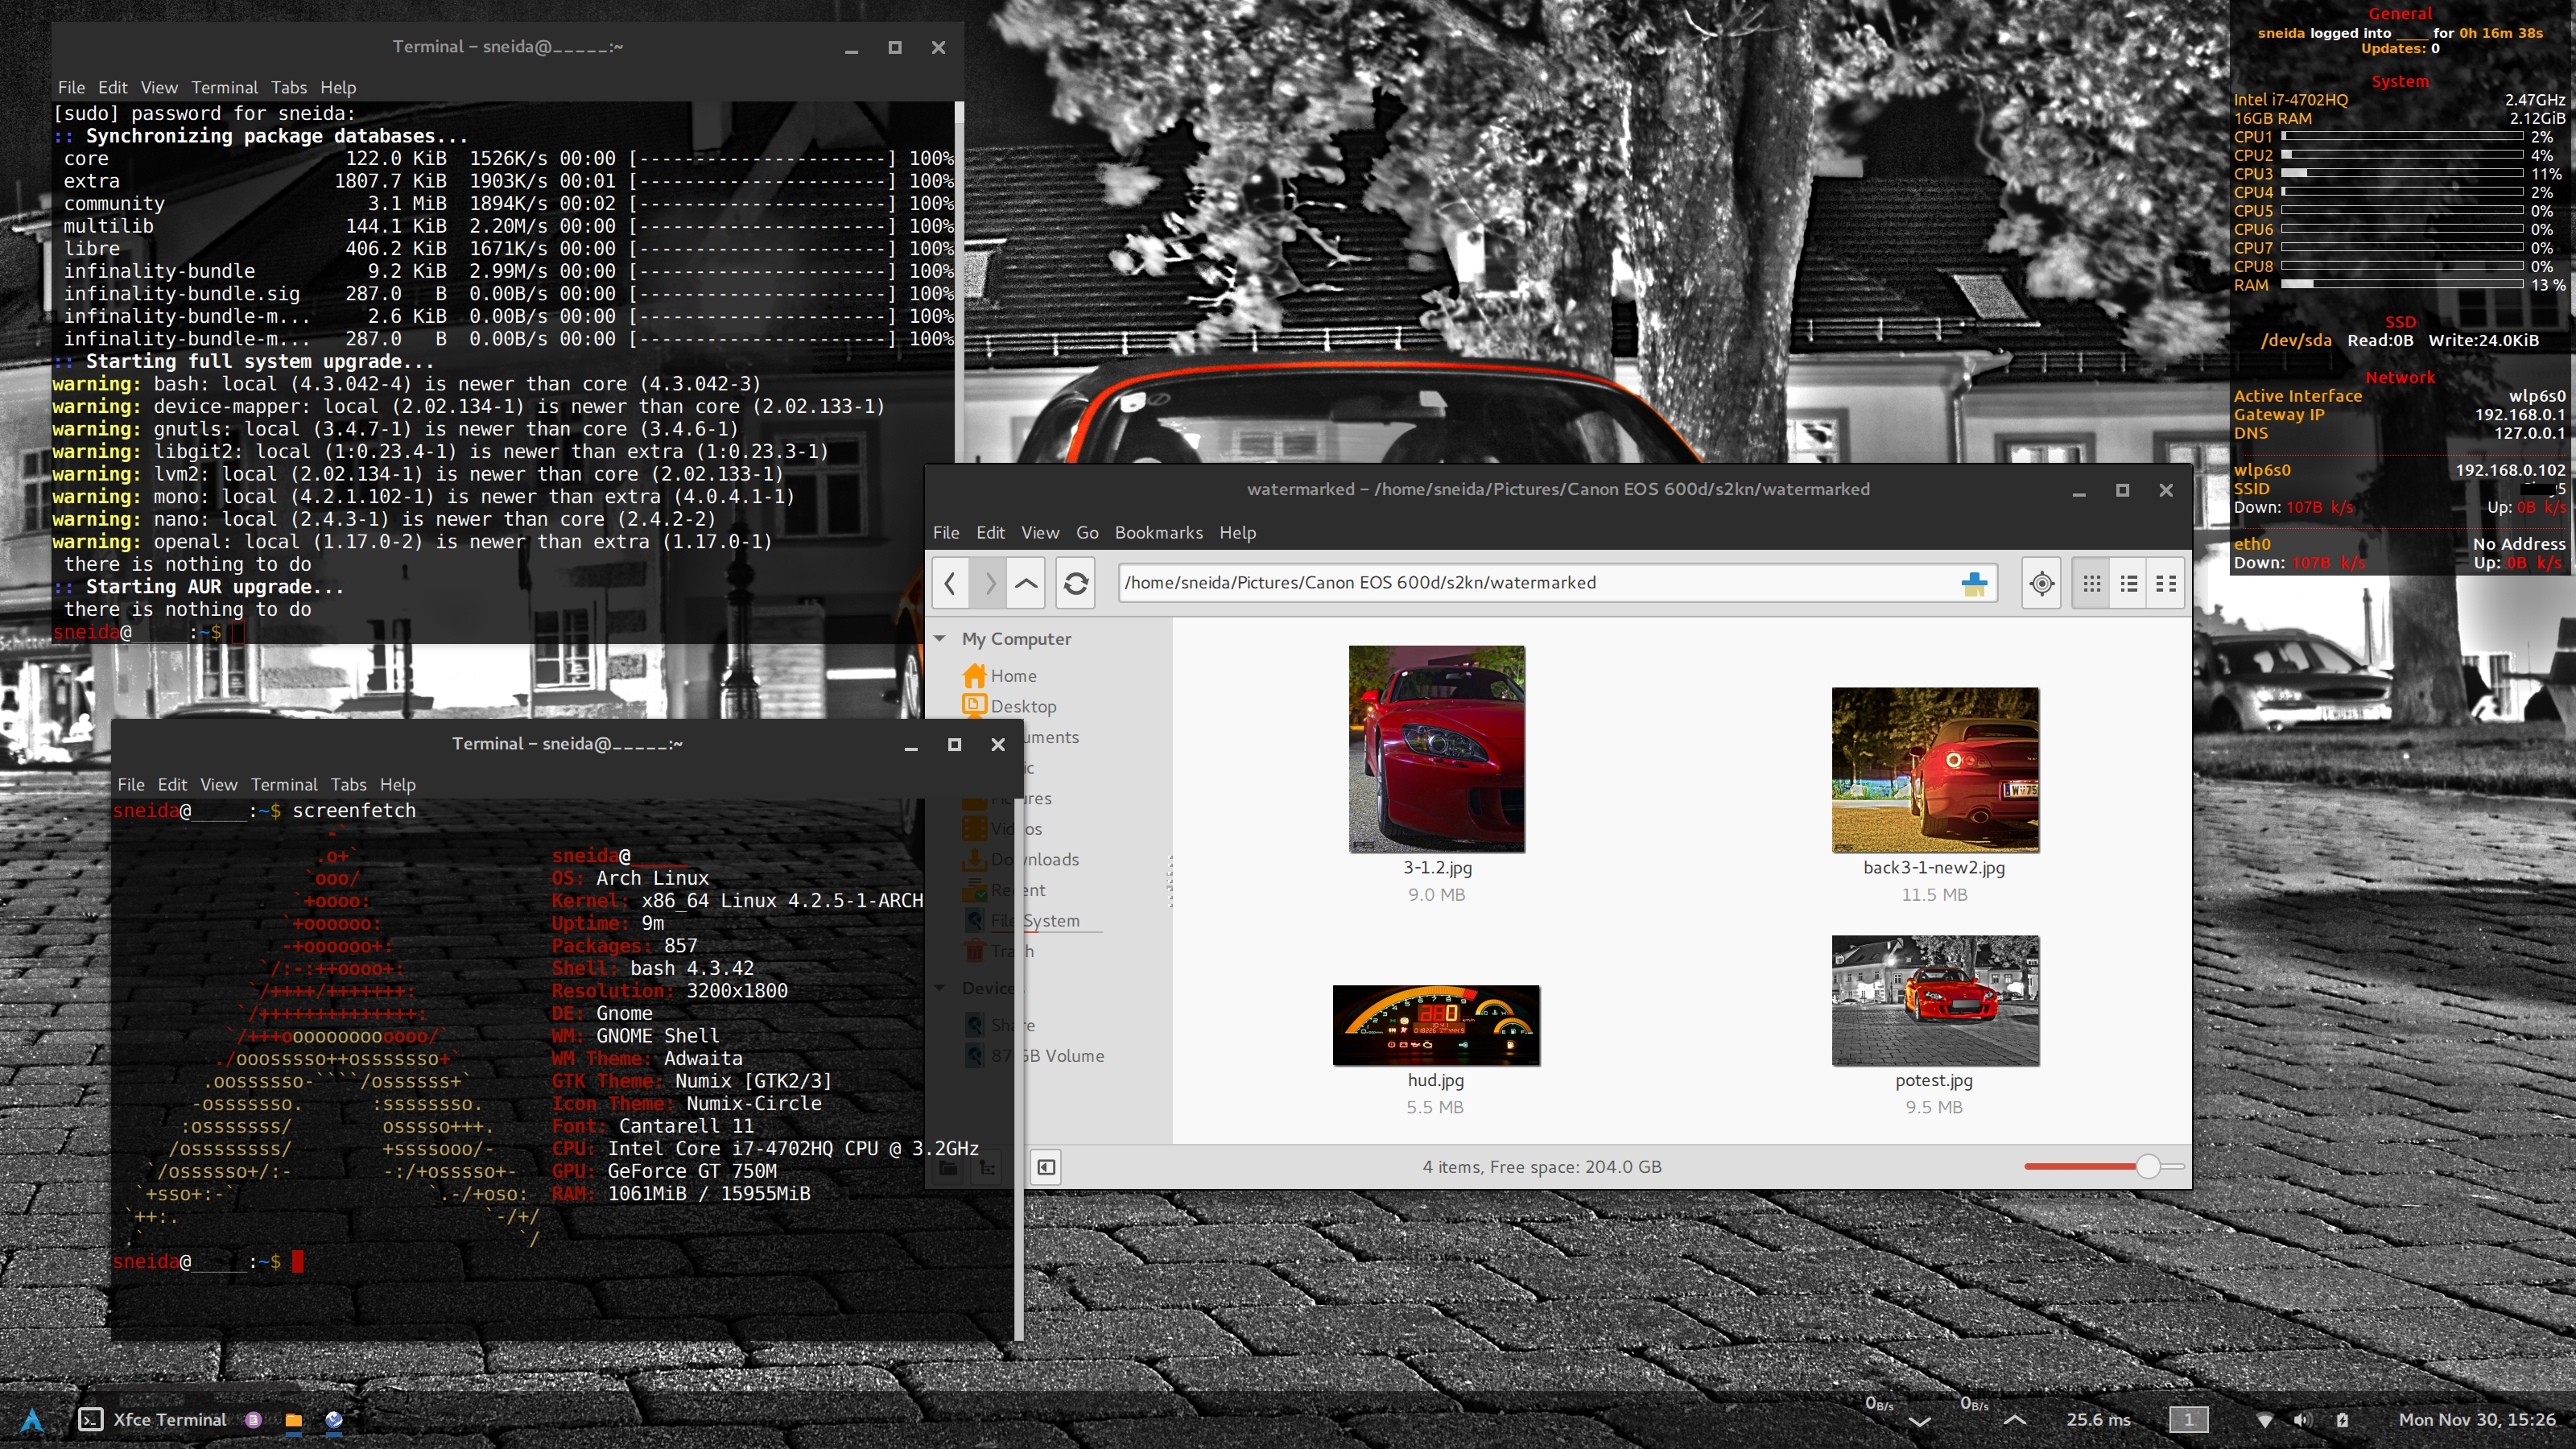
Task: Show places view in sidebar
Action: click(x=948, y=1167)
